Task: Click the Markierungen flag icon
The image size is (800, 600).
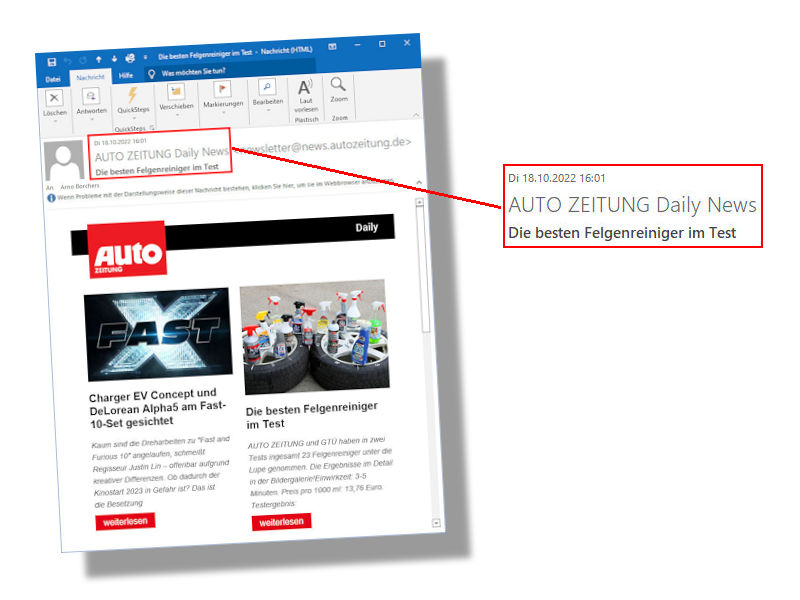Action: coord(222,89)
